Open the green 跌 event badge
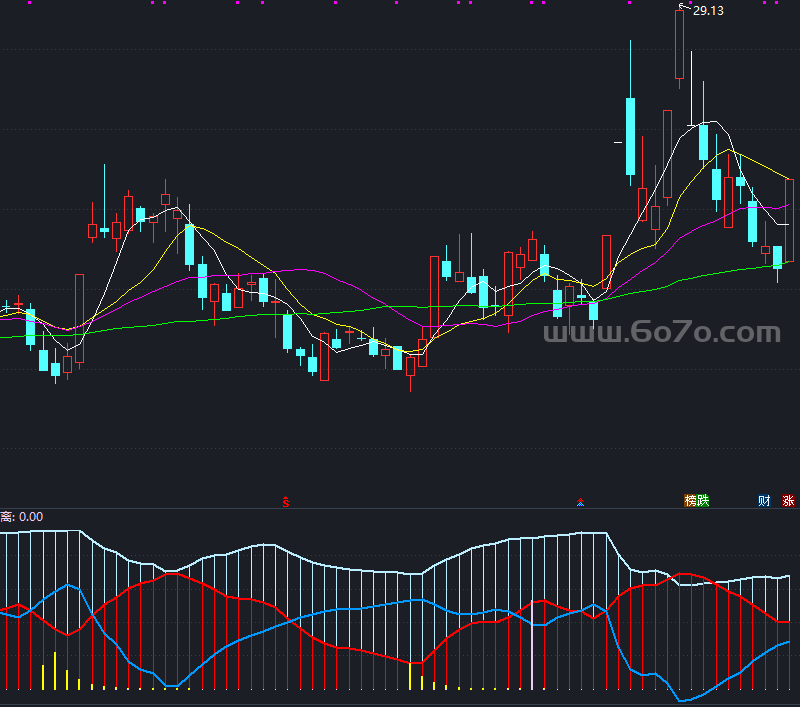800x707 pixels. [703, 500]
